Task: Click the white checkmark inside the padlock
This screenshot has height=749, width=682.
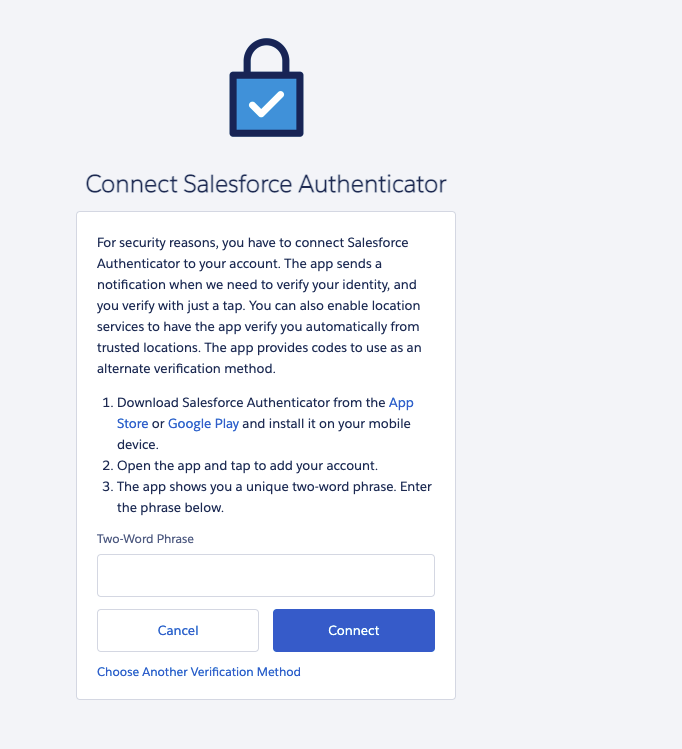Action: [266, 102]
